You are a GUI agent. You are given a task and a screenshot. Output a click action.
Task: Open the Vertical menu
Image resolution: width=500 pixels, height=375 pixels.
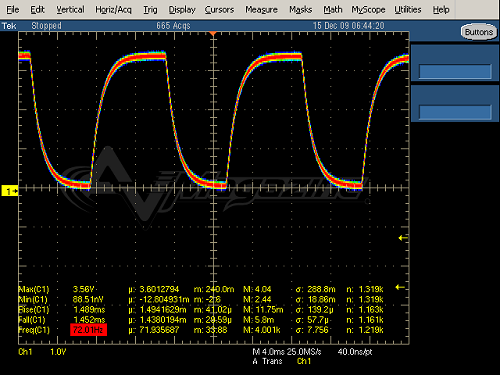[x=70, y=10]
